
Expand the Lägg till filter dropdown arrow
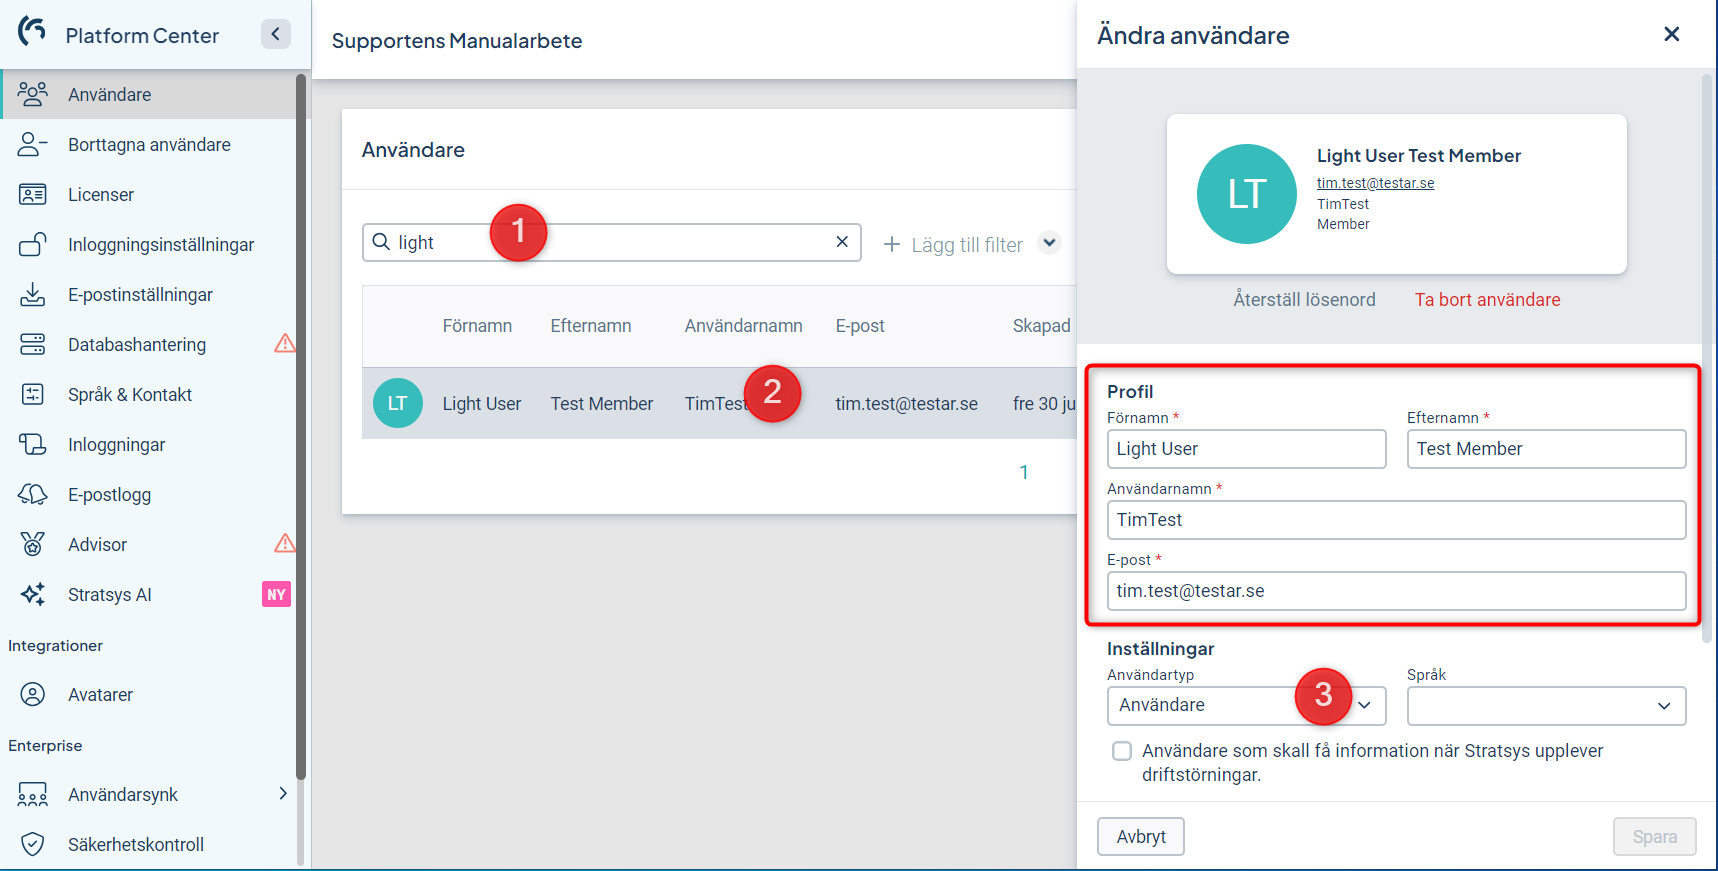click(x=1049, y=243)
